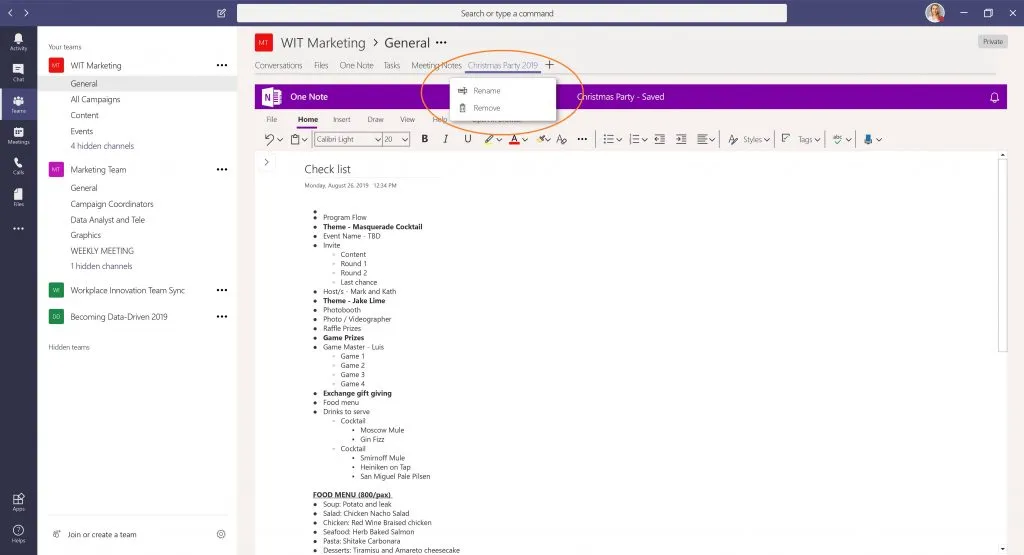Go forward using the forward arrow

(x=26, y=13)
